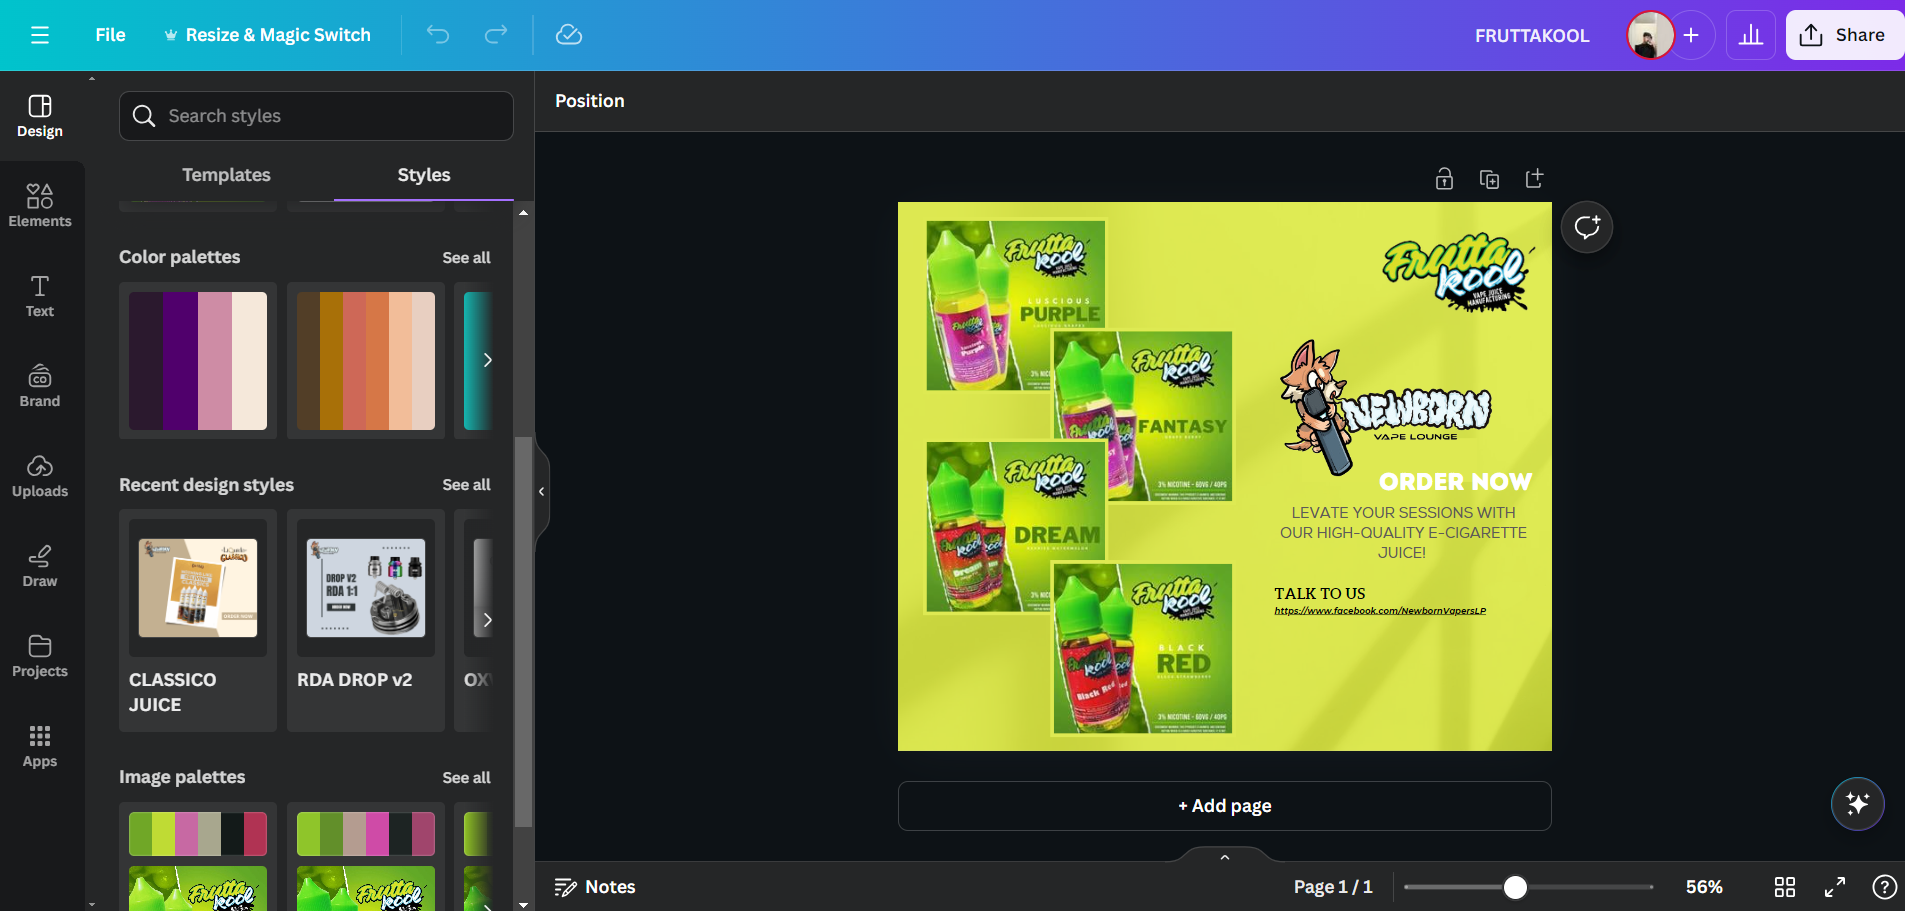Open the Position options
Image resolution: width=1905 pixels, height=911 pixels.
click(590, 101)
